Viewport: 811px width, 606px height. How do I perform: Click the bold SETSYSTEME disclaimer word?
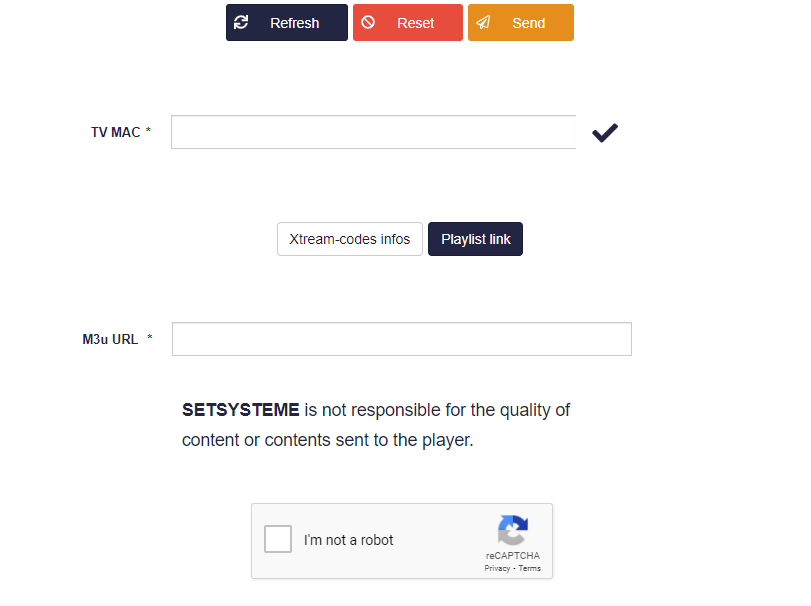241,409
